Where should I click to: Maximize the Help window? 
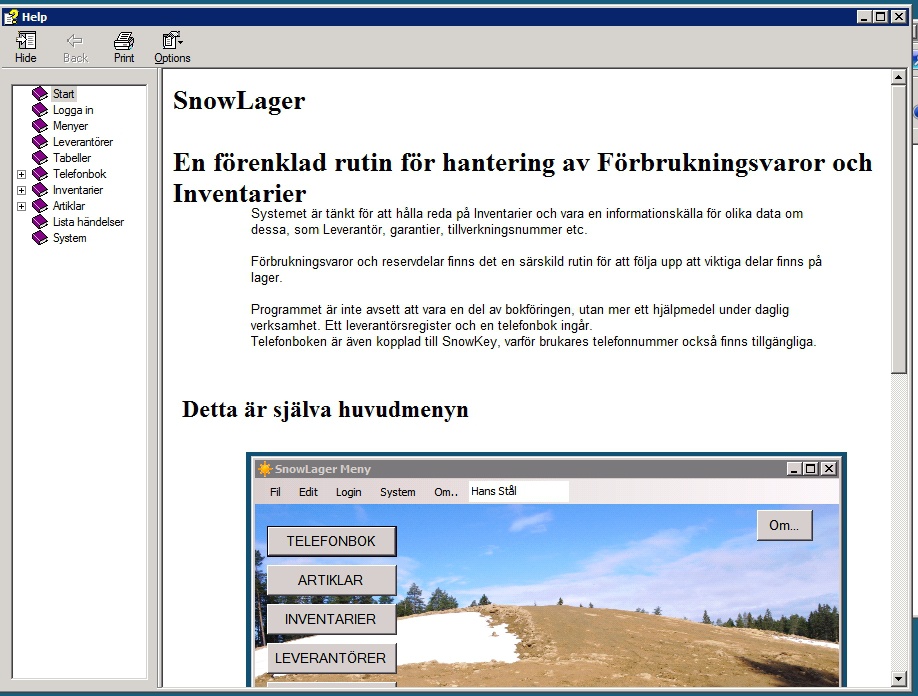(881, 17)
